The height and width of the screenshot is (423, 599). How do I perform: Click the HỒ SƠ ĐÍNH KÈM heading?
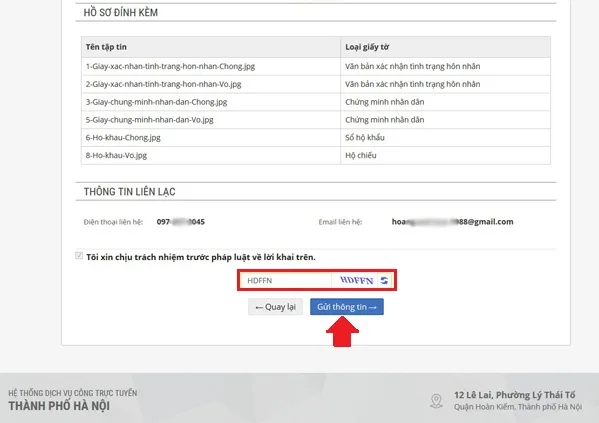pyautogui.click(x=121, y=13)
